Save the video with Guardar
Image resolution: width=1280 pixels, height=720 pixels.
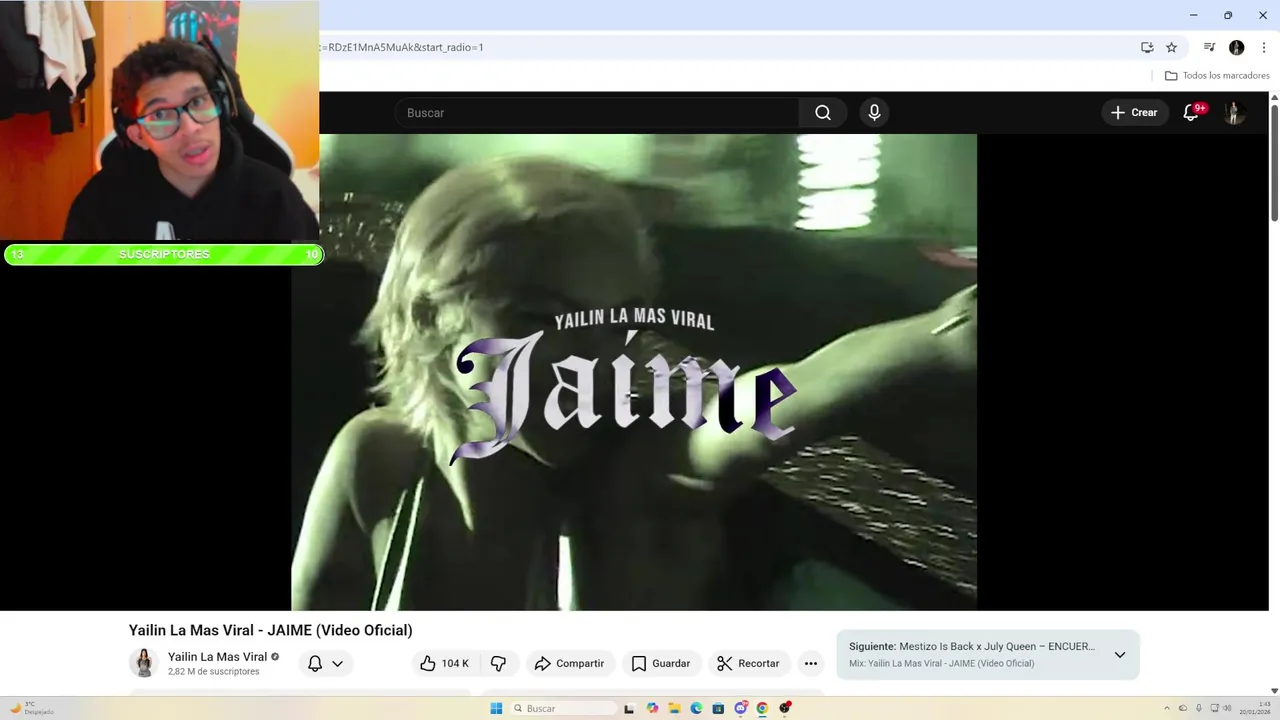coord(661,663)
